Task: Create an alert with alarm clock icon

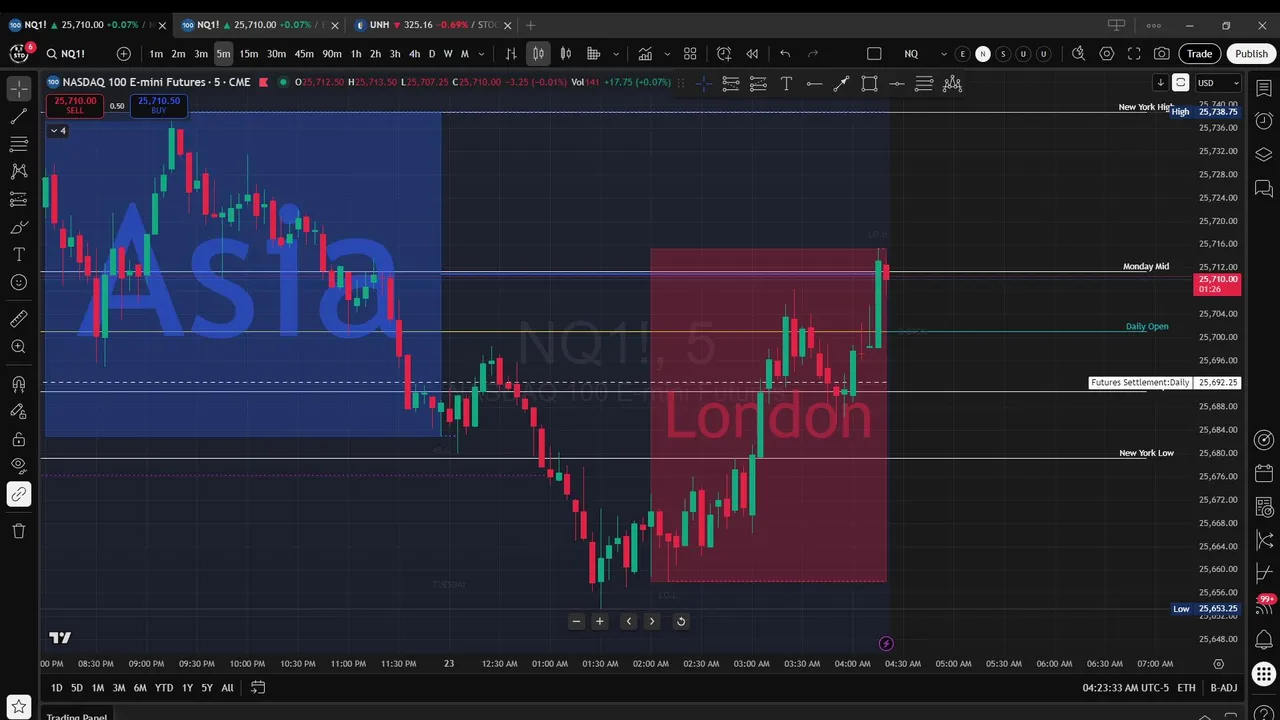Action: tap(724, 54)
